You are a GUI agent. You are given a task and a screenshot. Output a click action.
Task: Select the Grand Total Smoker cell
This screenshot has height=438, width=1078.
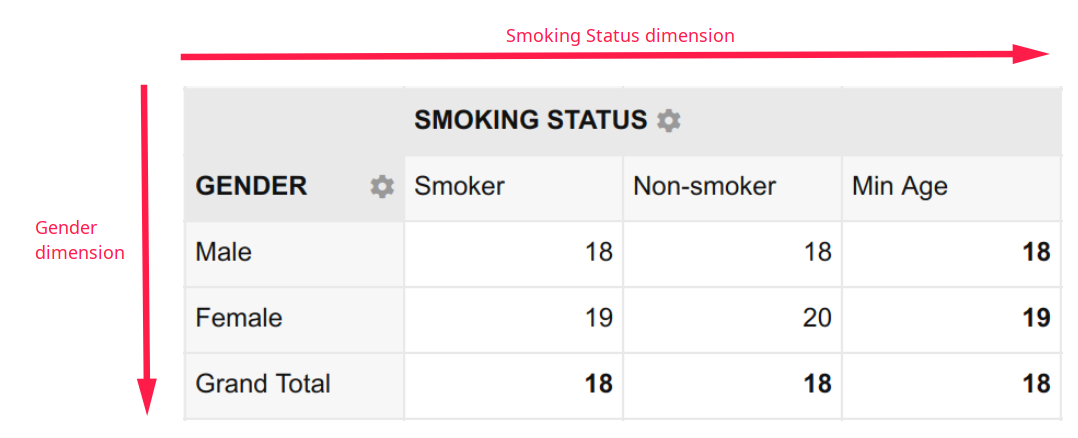[x=514, y=386]
